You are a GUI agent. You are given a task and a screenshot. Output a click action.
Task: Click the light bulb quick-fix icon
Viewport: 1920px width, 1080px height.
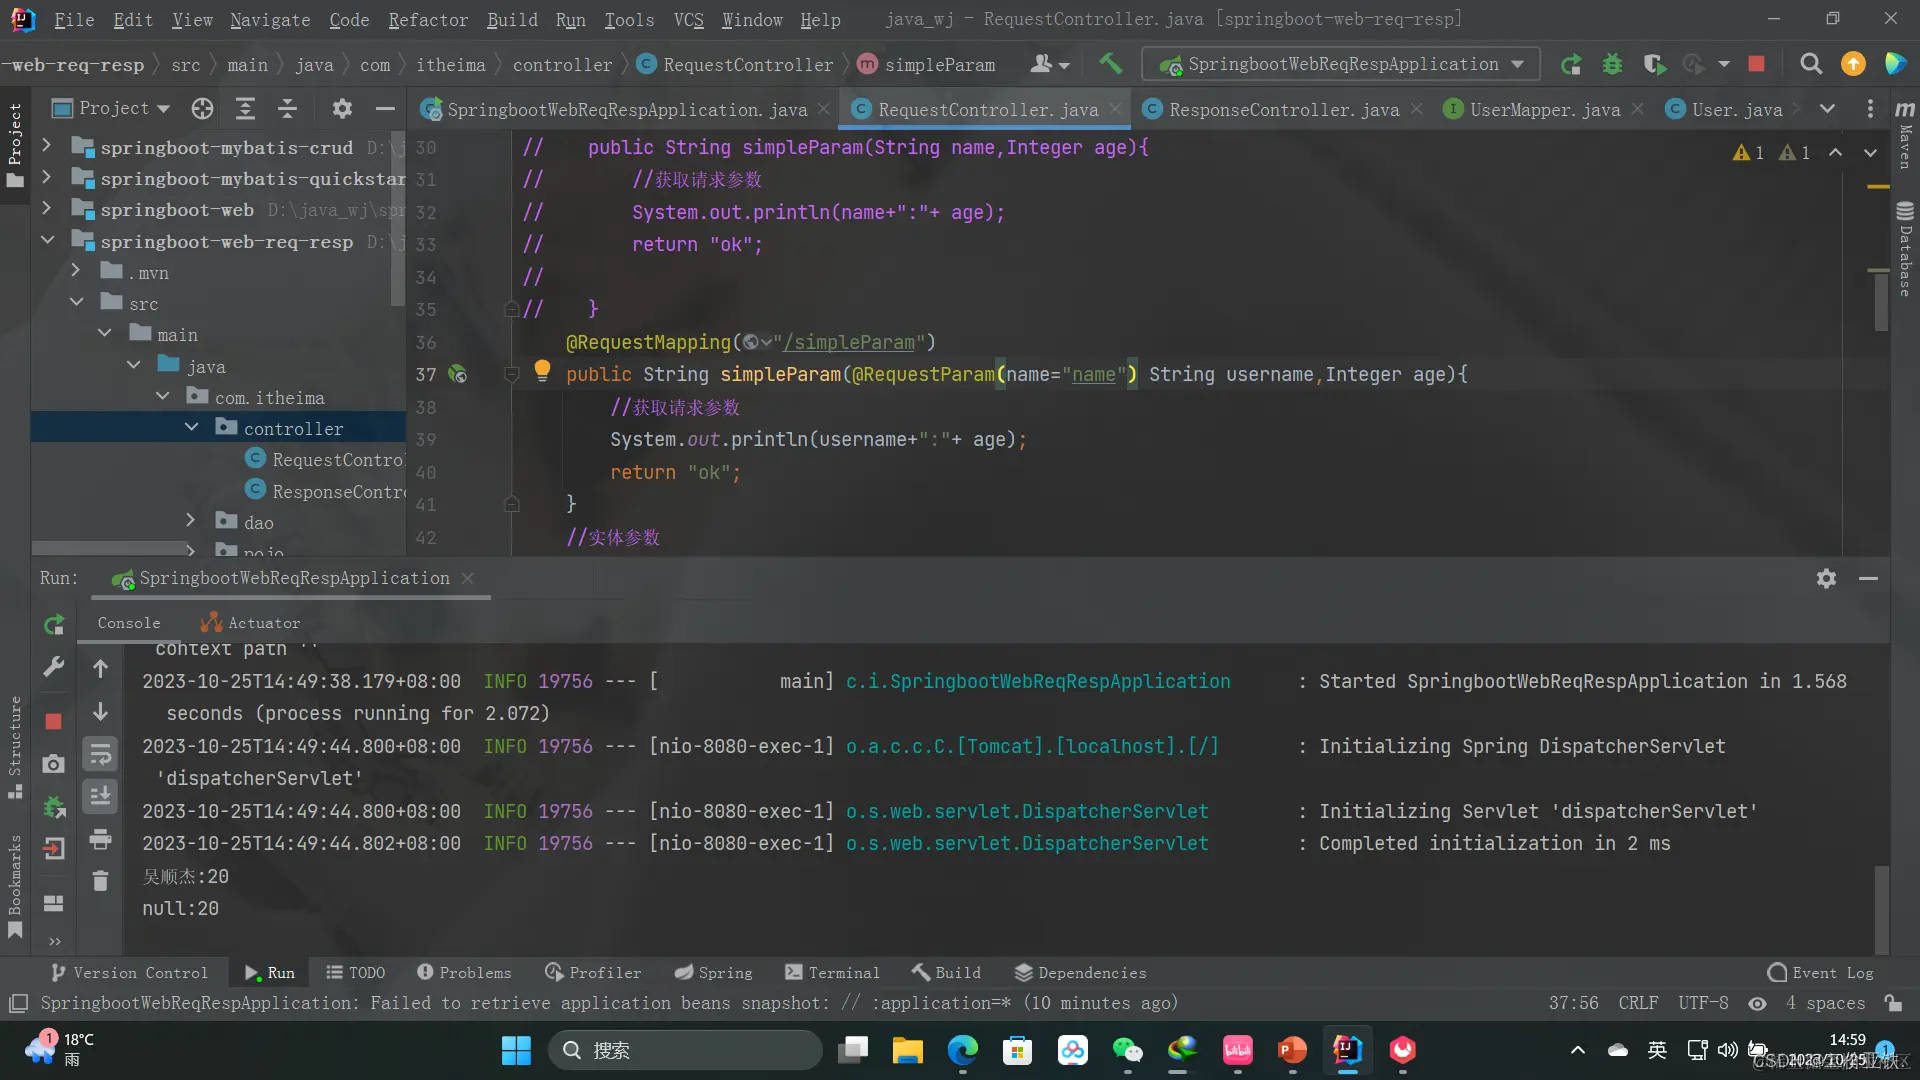[542, 371]
